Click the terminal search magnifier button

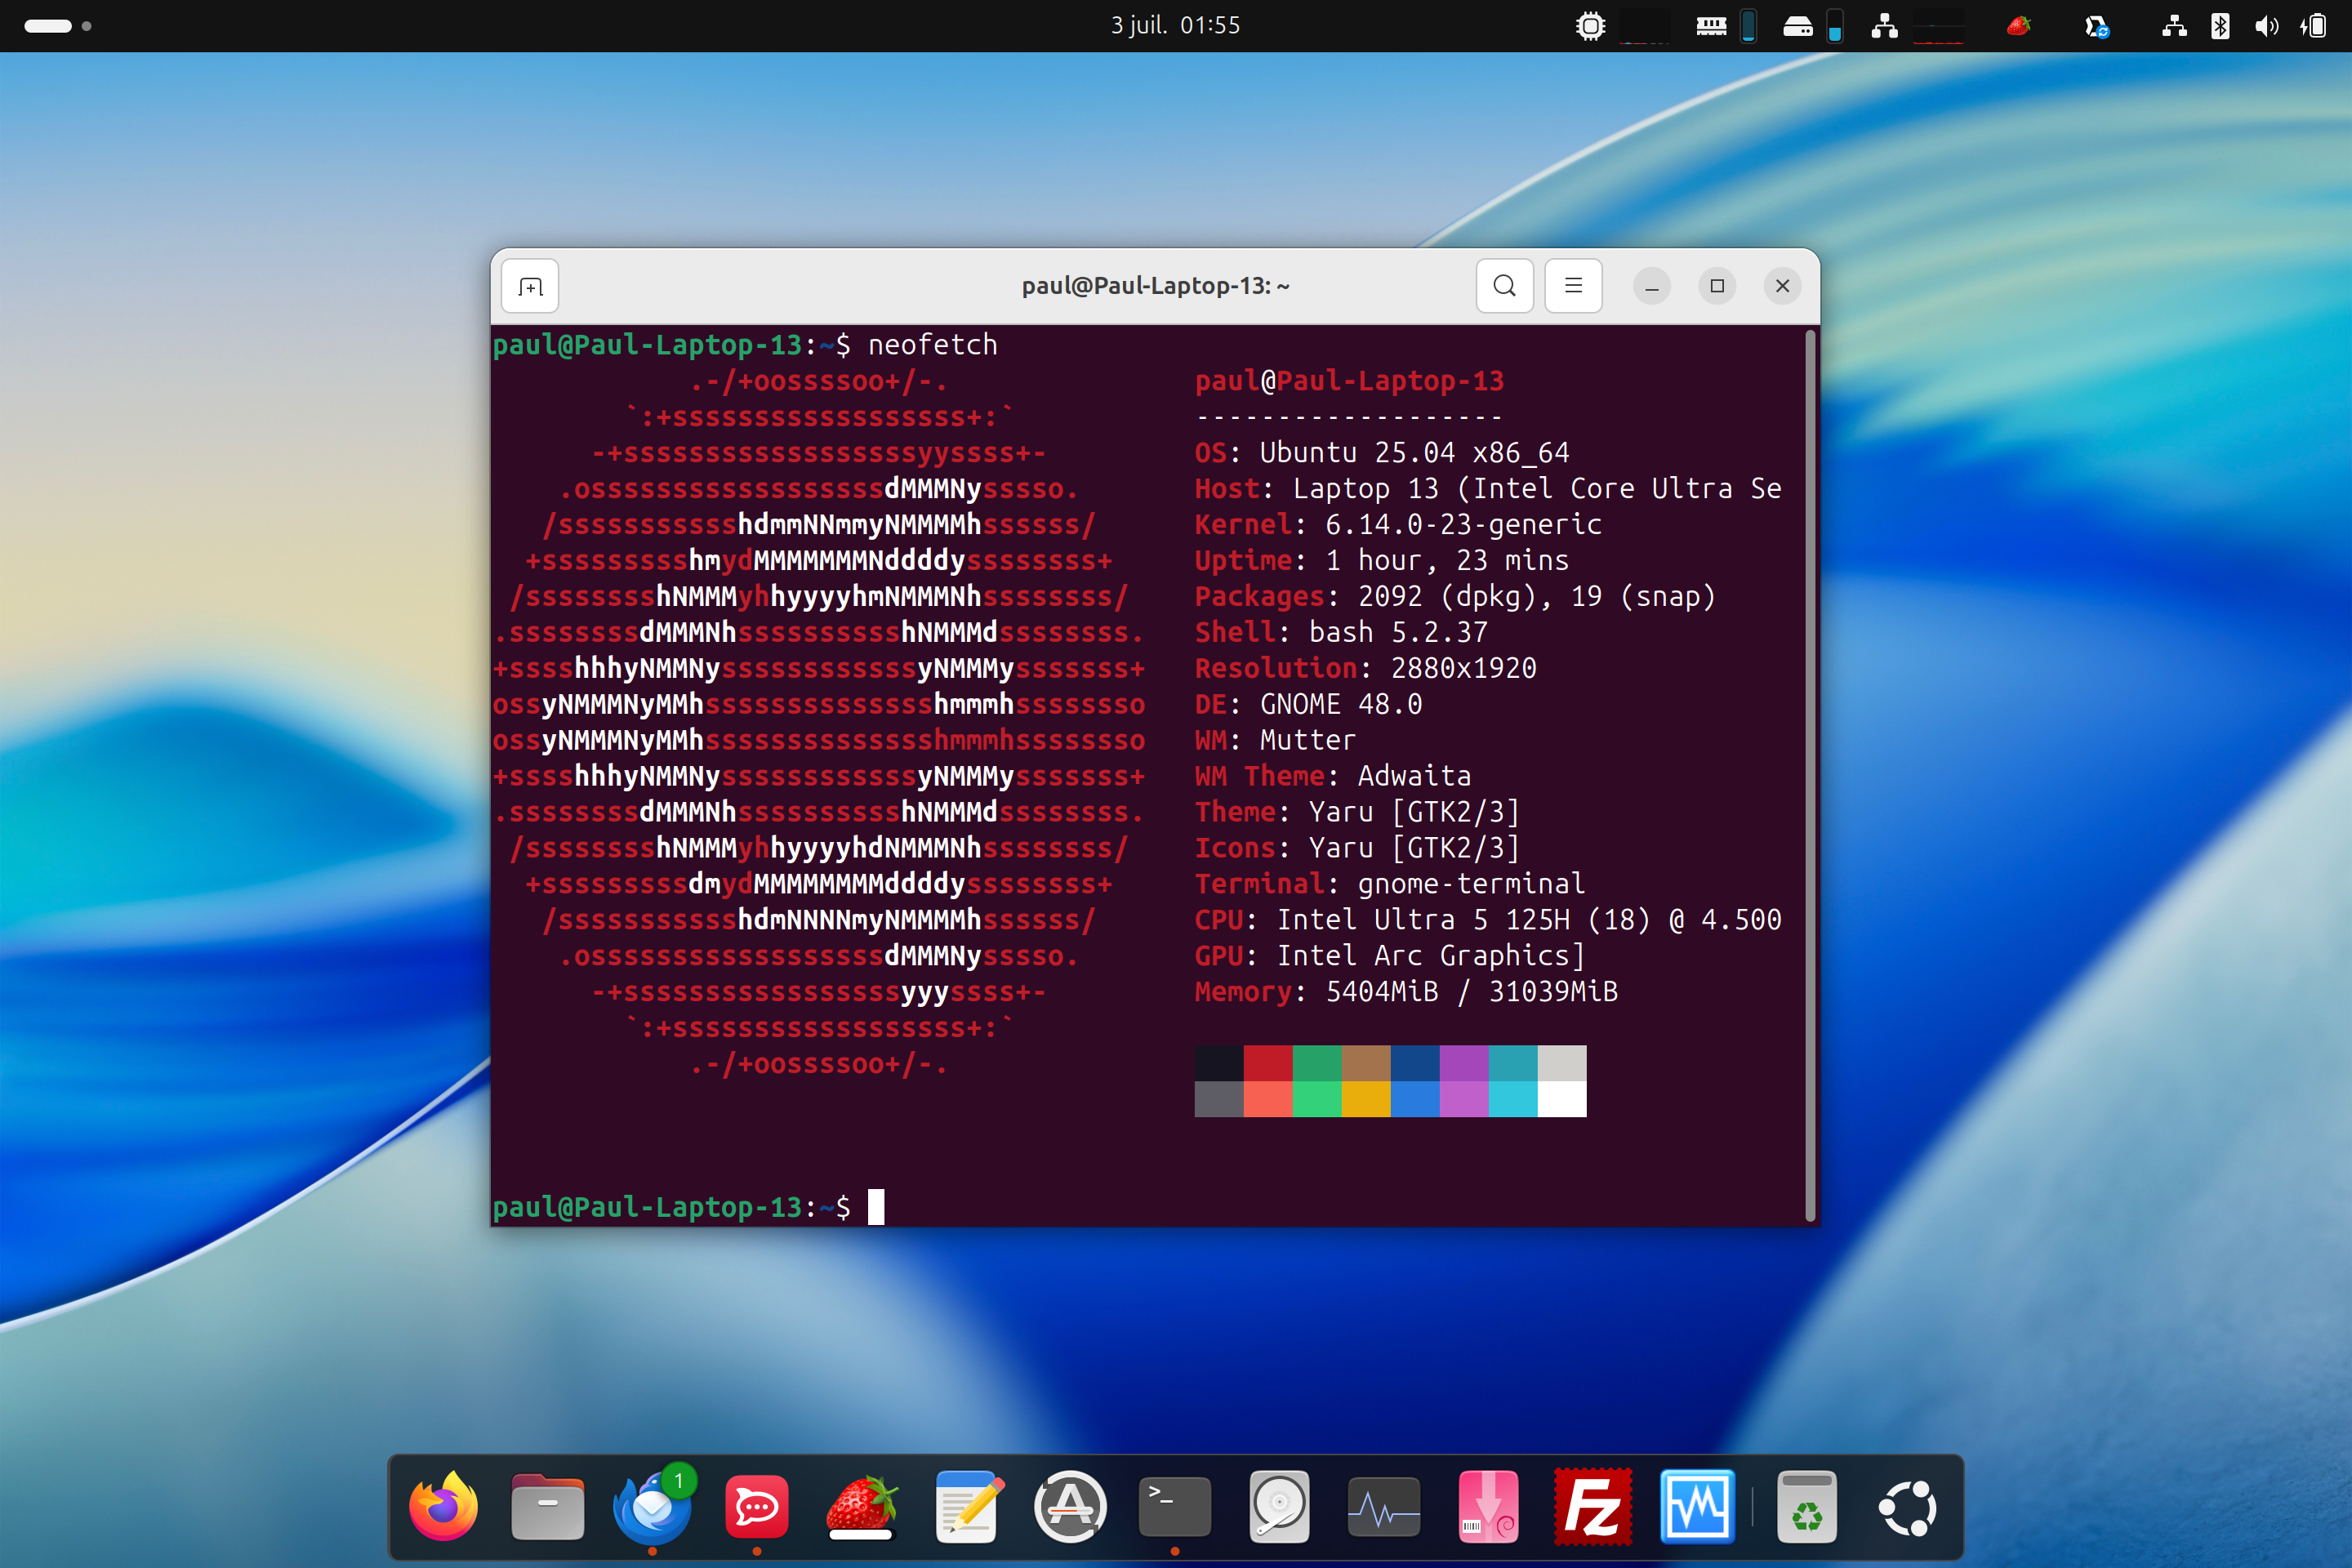(1504, 286)
